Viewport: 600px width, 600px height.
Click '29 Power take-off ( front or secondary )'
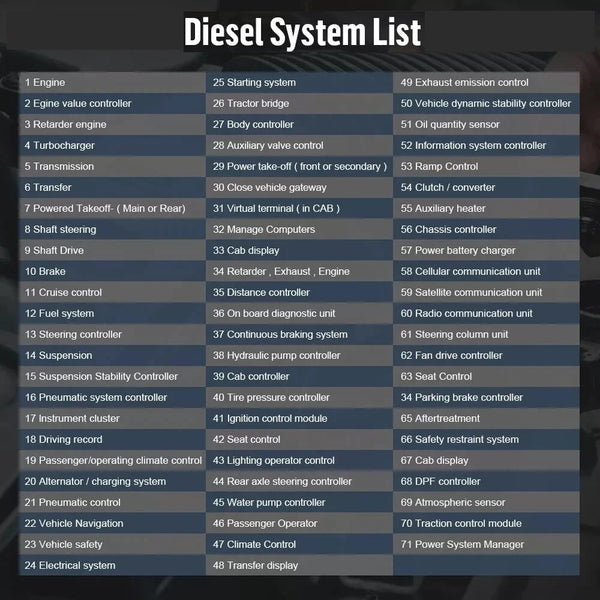(x=299, y=166)
